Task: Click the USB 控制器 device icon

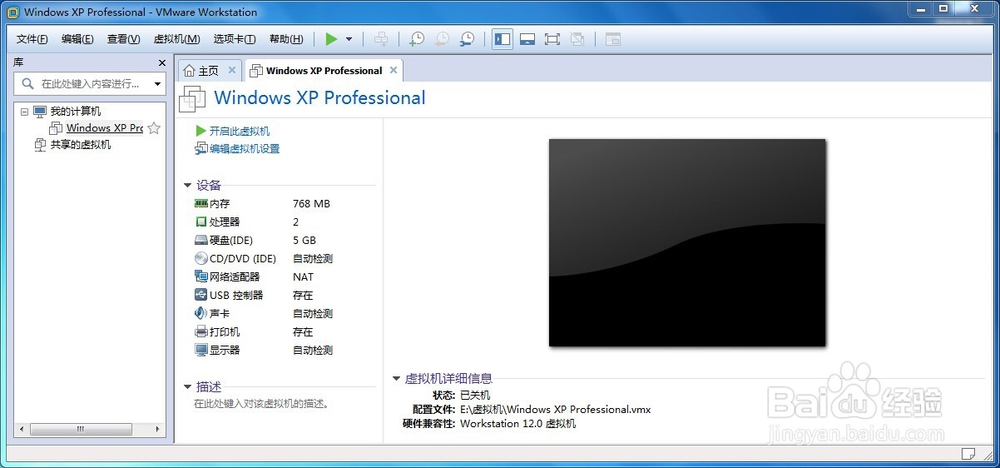Action: tap(201, 295)
